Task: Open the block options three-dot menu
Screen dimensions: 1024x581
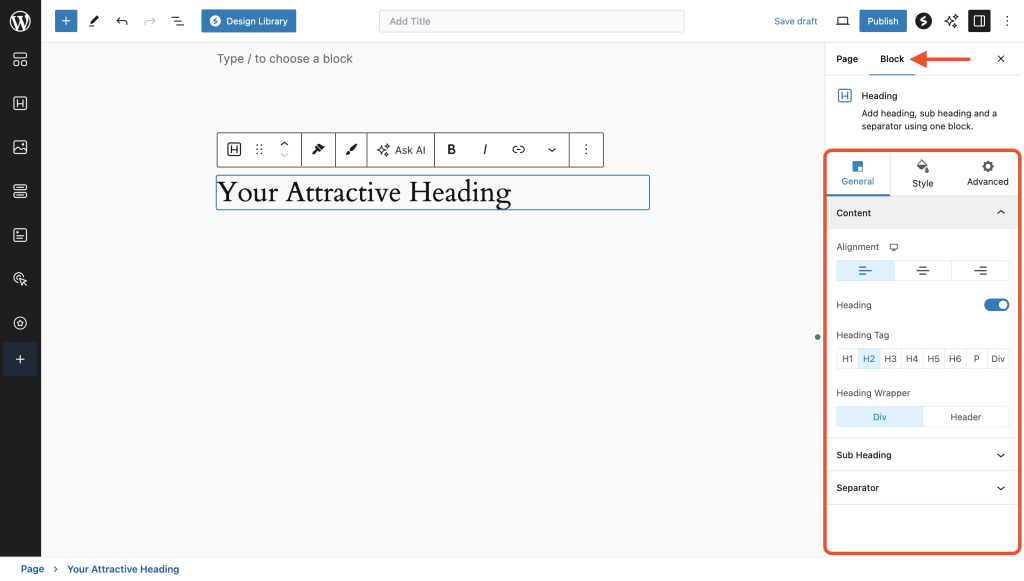Action: click(x=586, y=150)
